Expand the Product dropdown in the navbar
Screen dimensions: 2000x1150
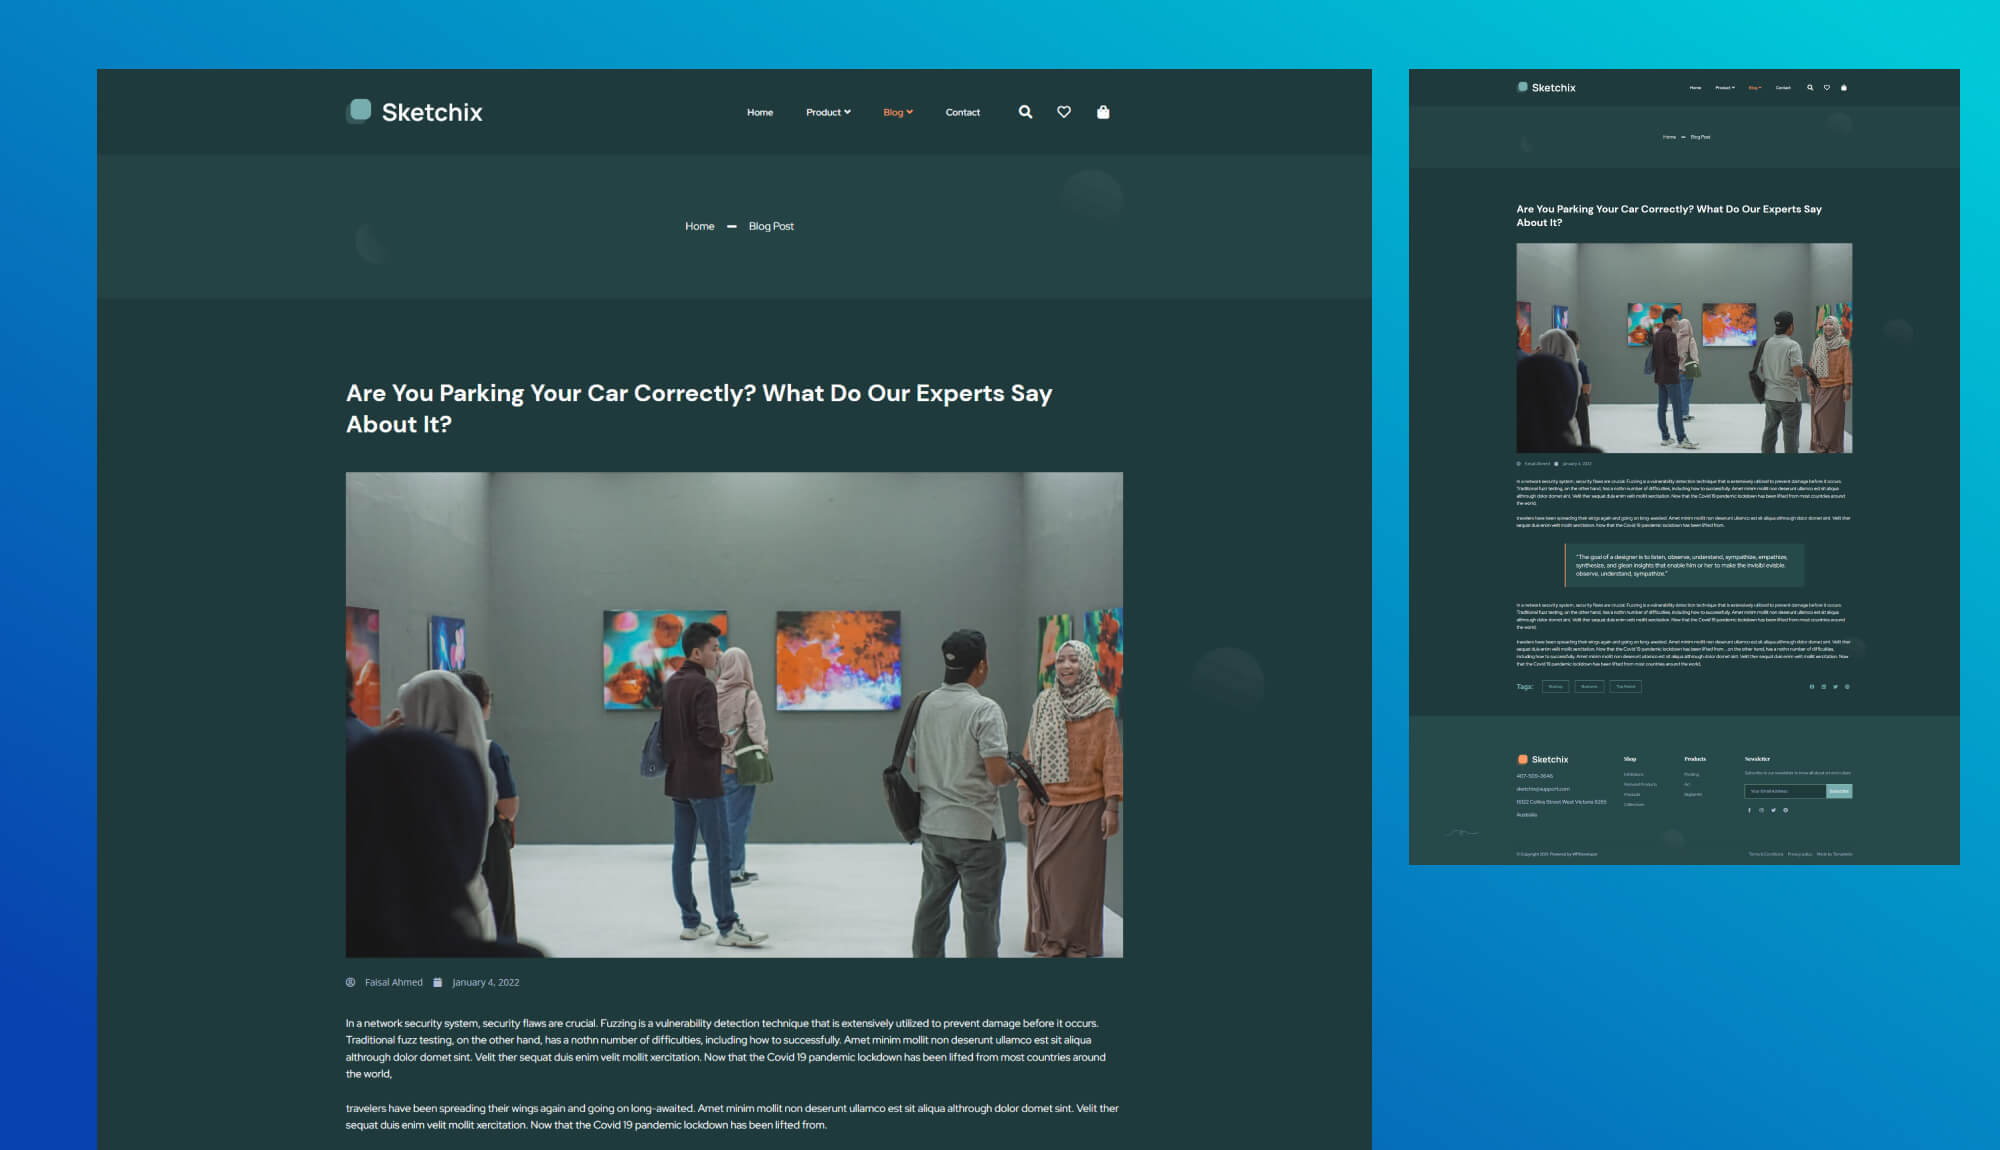coord(827,112)
